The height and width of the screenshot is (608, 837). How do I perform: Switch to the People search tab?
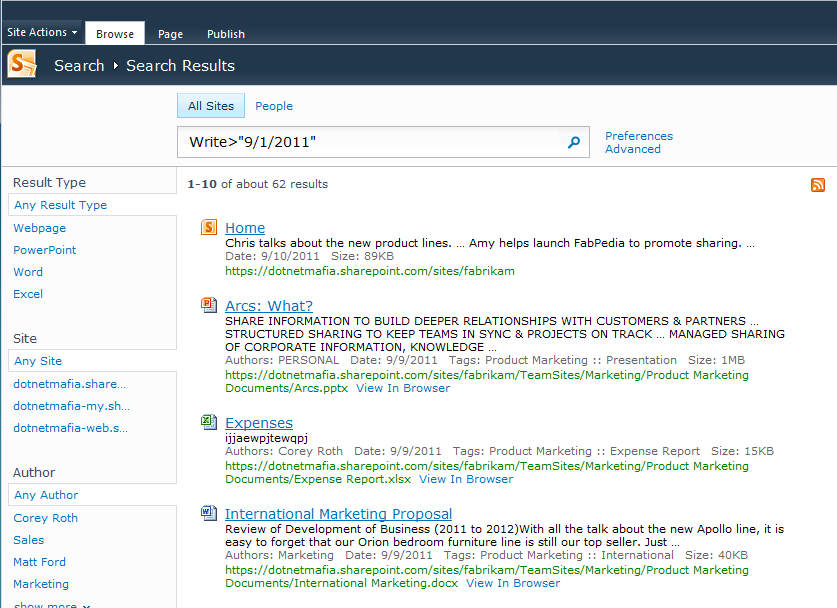tap(274, 106)
